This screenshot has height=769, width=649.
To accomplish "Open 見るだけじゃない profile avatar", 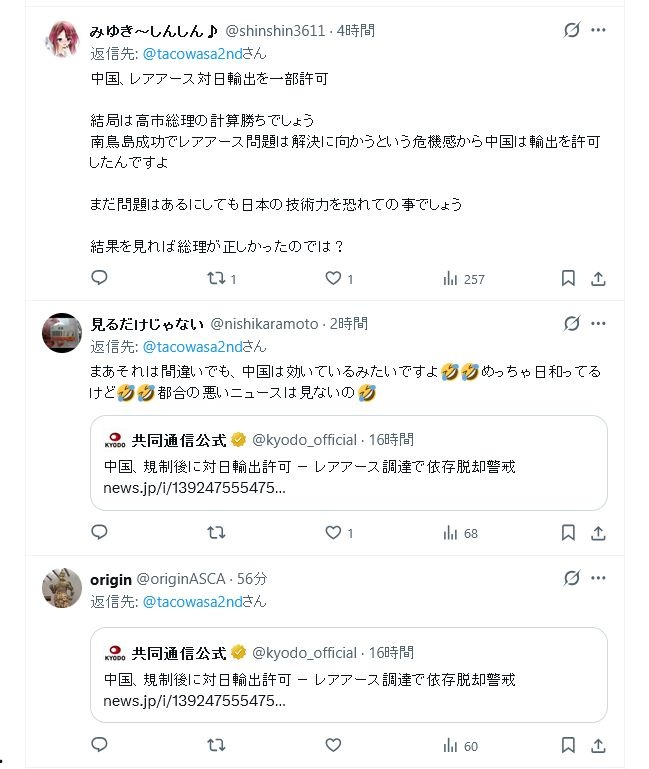I will coord(62,332).
